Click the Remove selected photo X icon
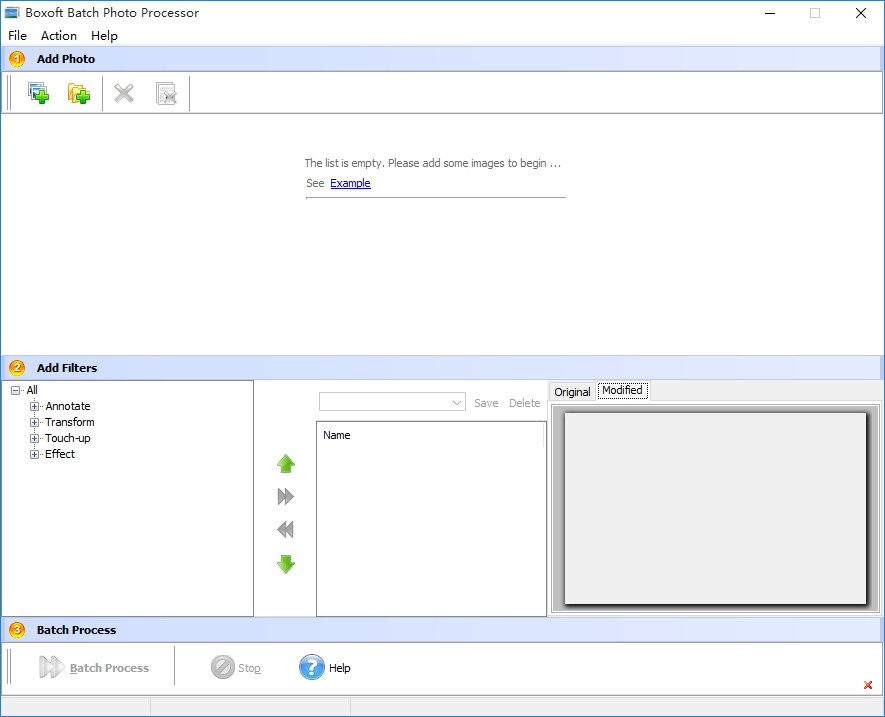This screenshot has width=885, height=717. 124,93
